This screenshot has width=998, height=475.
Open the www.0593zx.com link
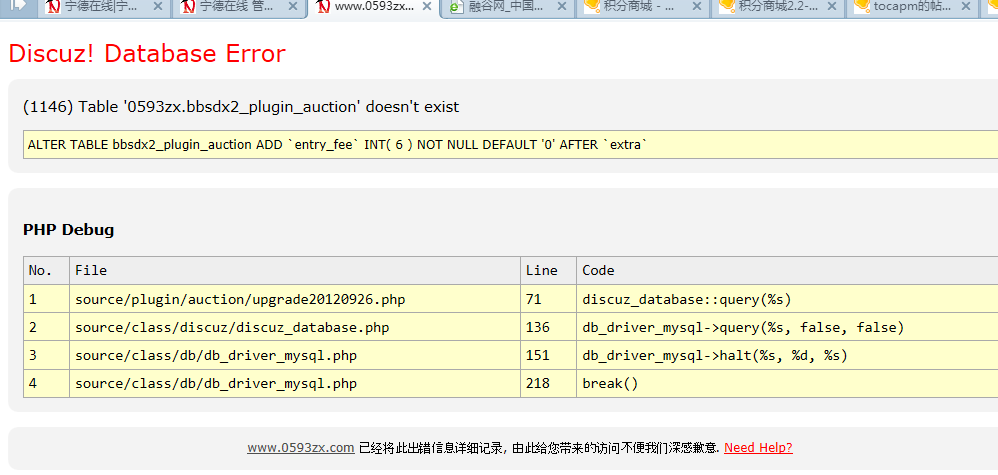[300, 448]
